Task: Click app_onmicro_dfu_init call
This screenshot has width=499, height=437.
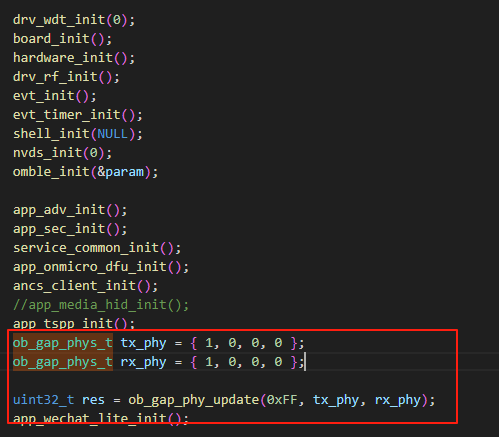Action: coord(101,267)
